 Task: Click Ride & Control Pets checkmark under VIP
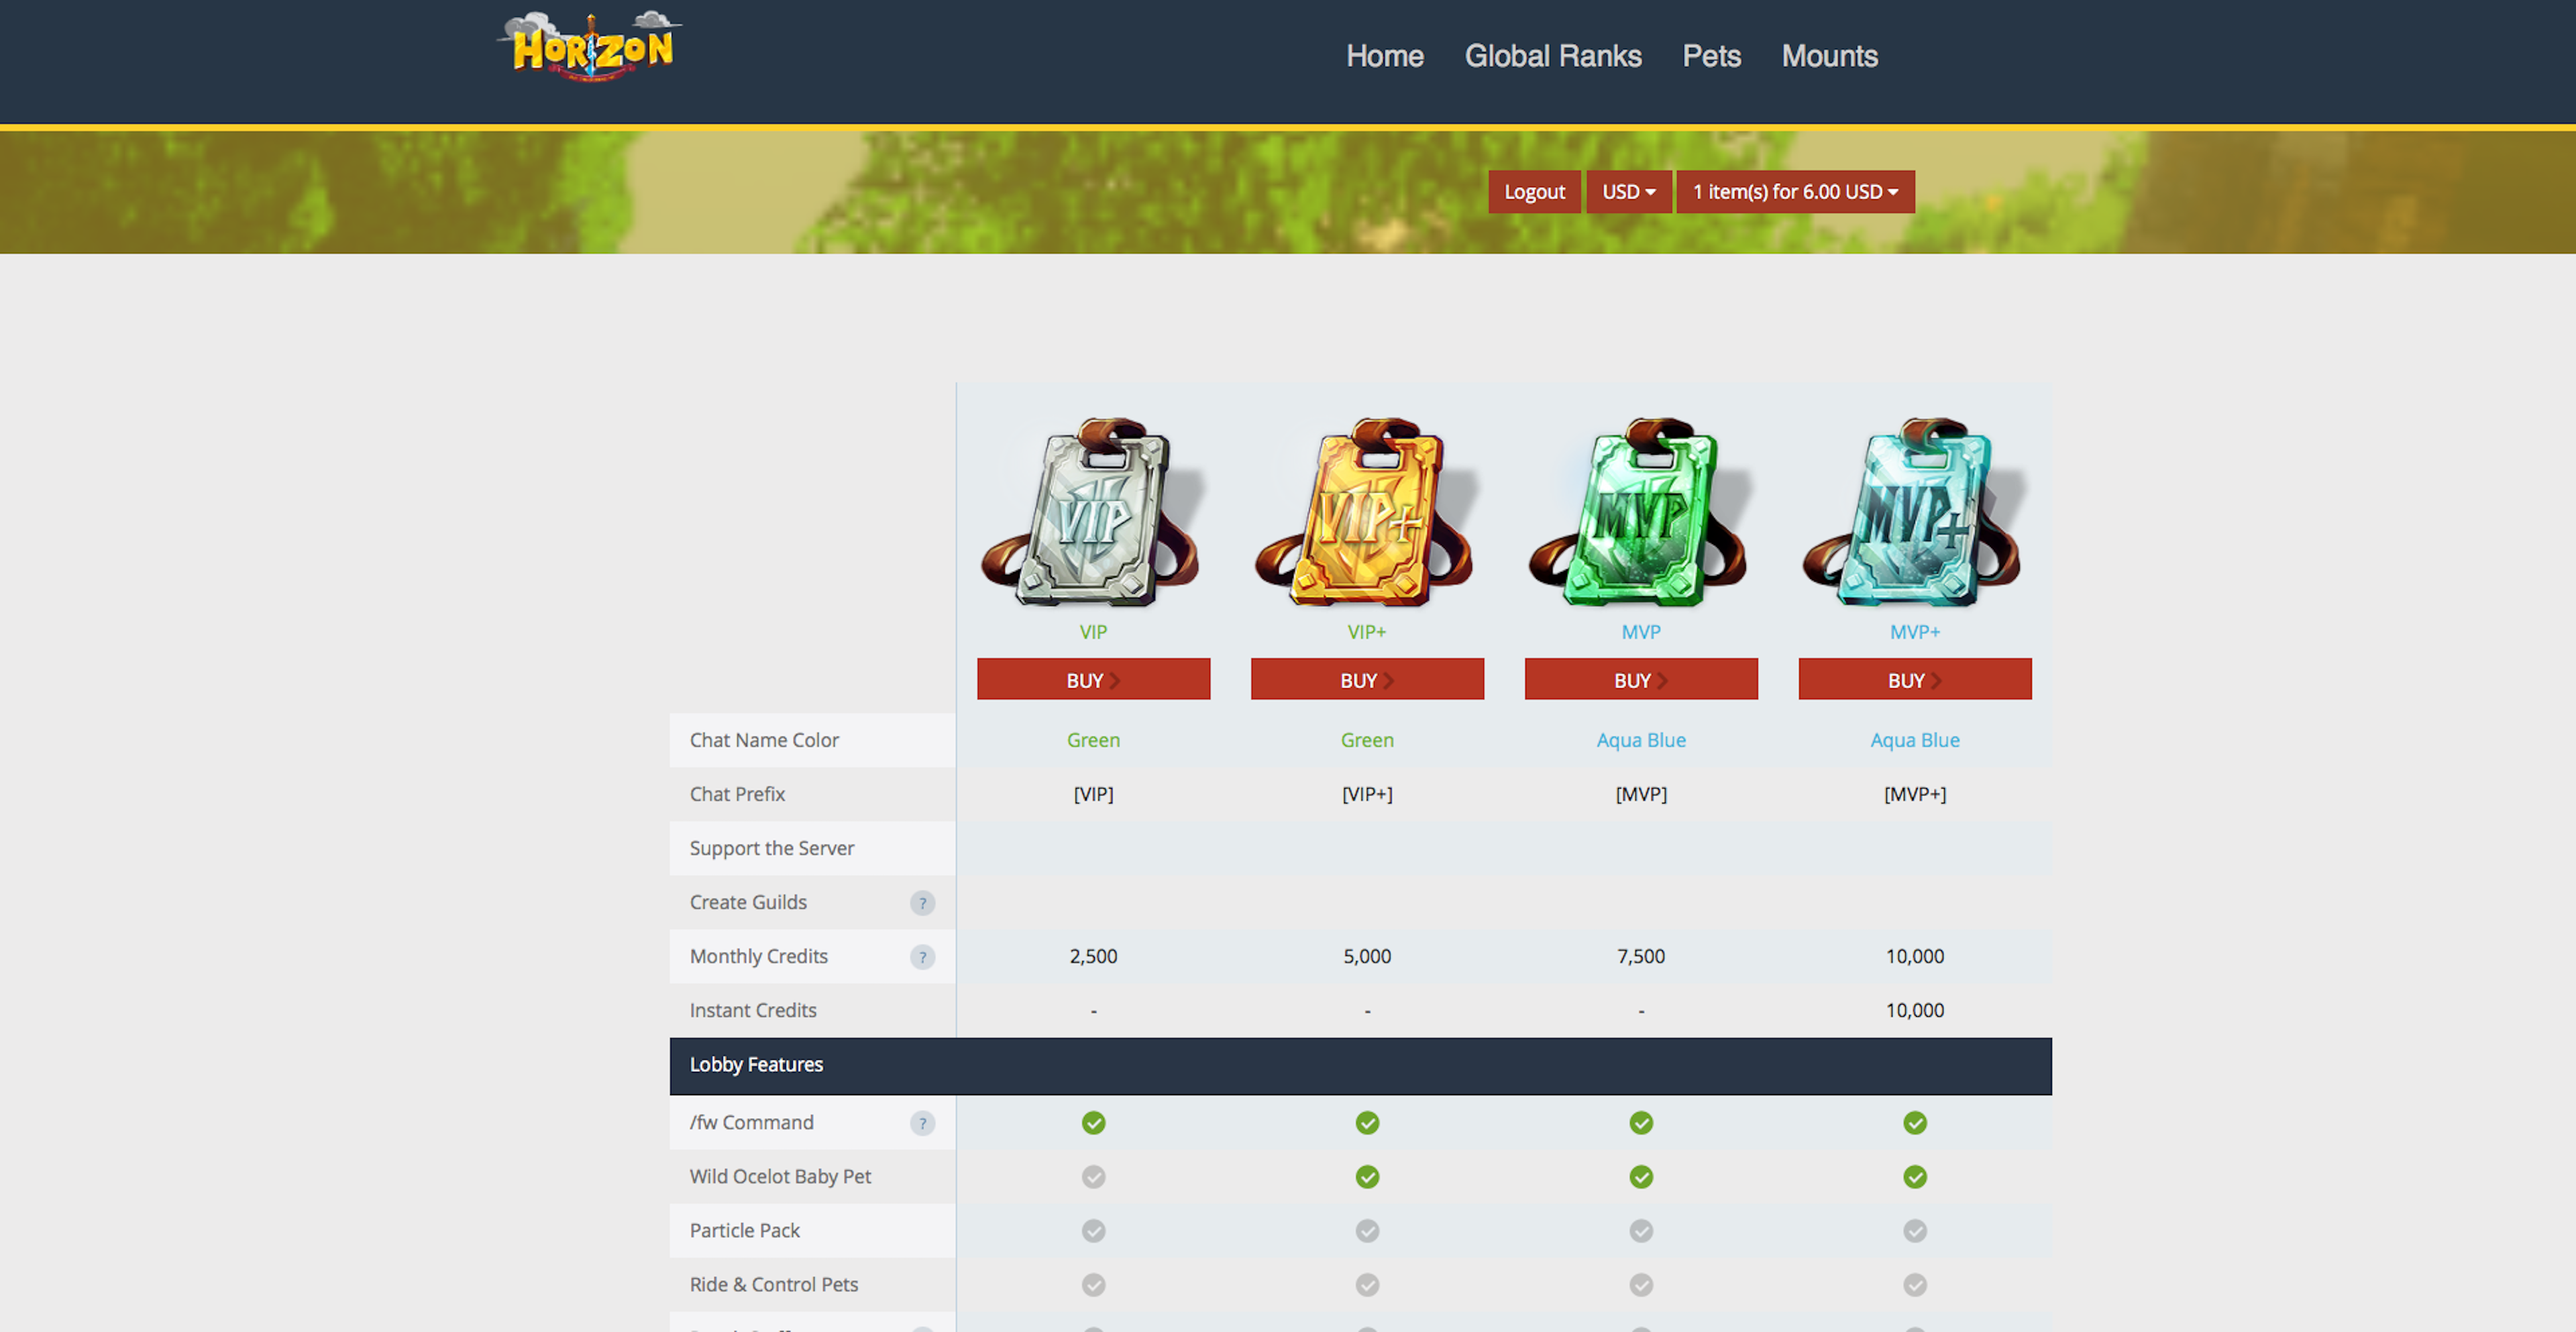pos(1093,1285)
